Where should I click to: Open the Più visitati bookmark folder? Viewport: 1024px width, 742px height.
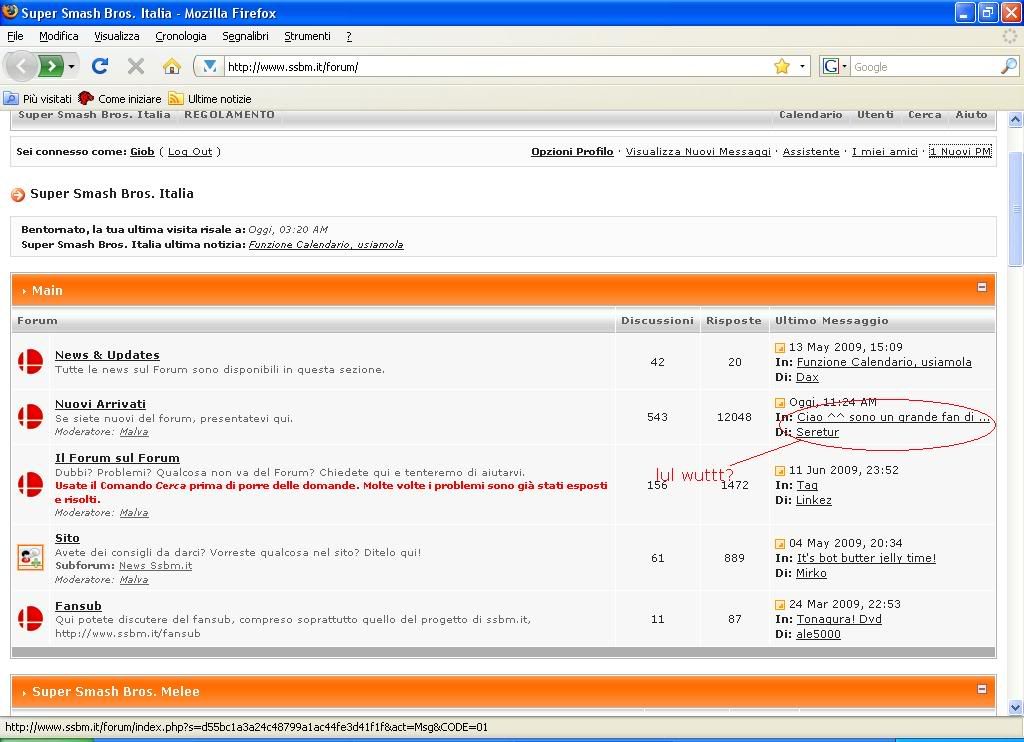[x=38, y=99]
